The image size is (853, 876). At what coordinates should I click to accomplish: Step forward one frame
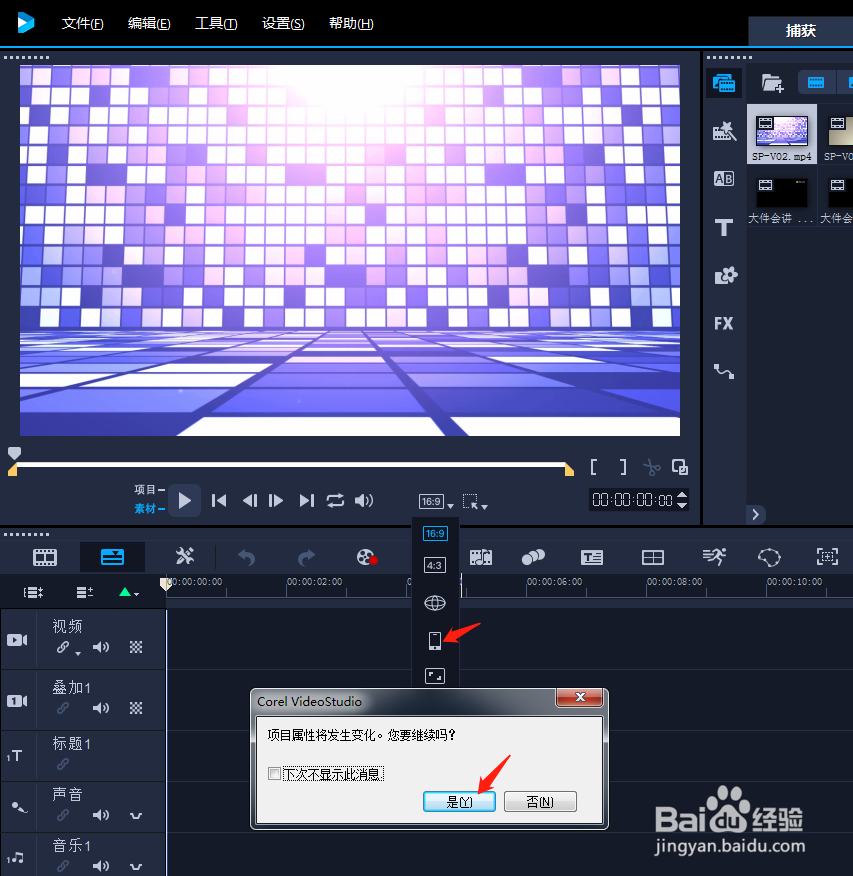click(276, 501)
